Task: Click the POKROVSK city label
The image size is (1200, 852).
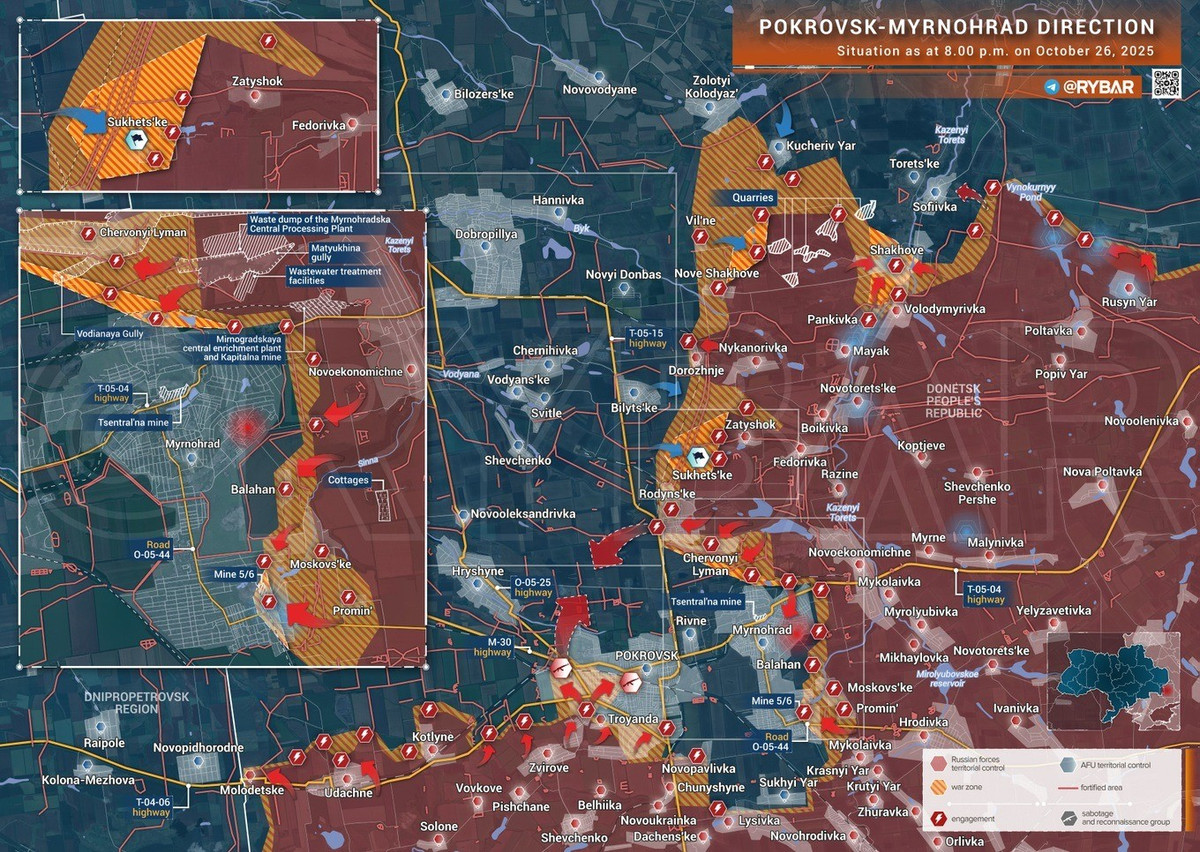Action: pyautogui.click(x=646, y=654)
